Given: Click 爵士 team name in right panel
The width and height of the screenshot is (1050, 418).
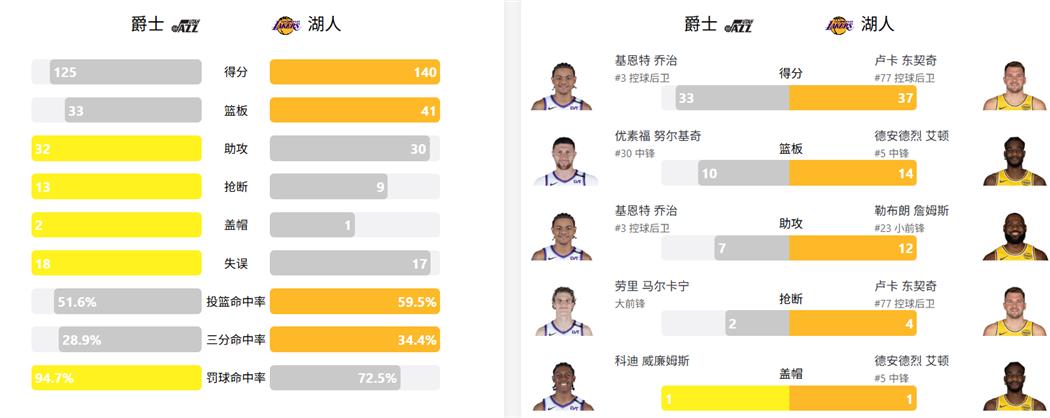Looking at the screenshot, I should 701,24.
